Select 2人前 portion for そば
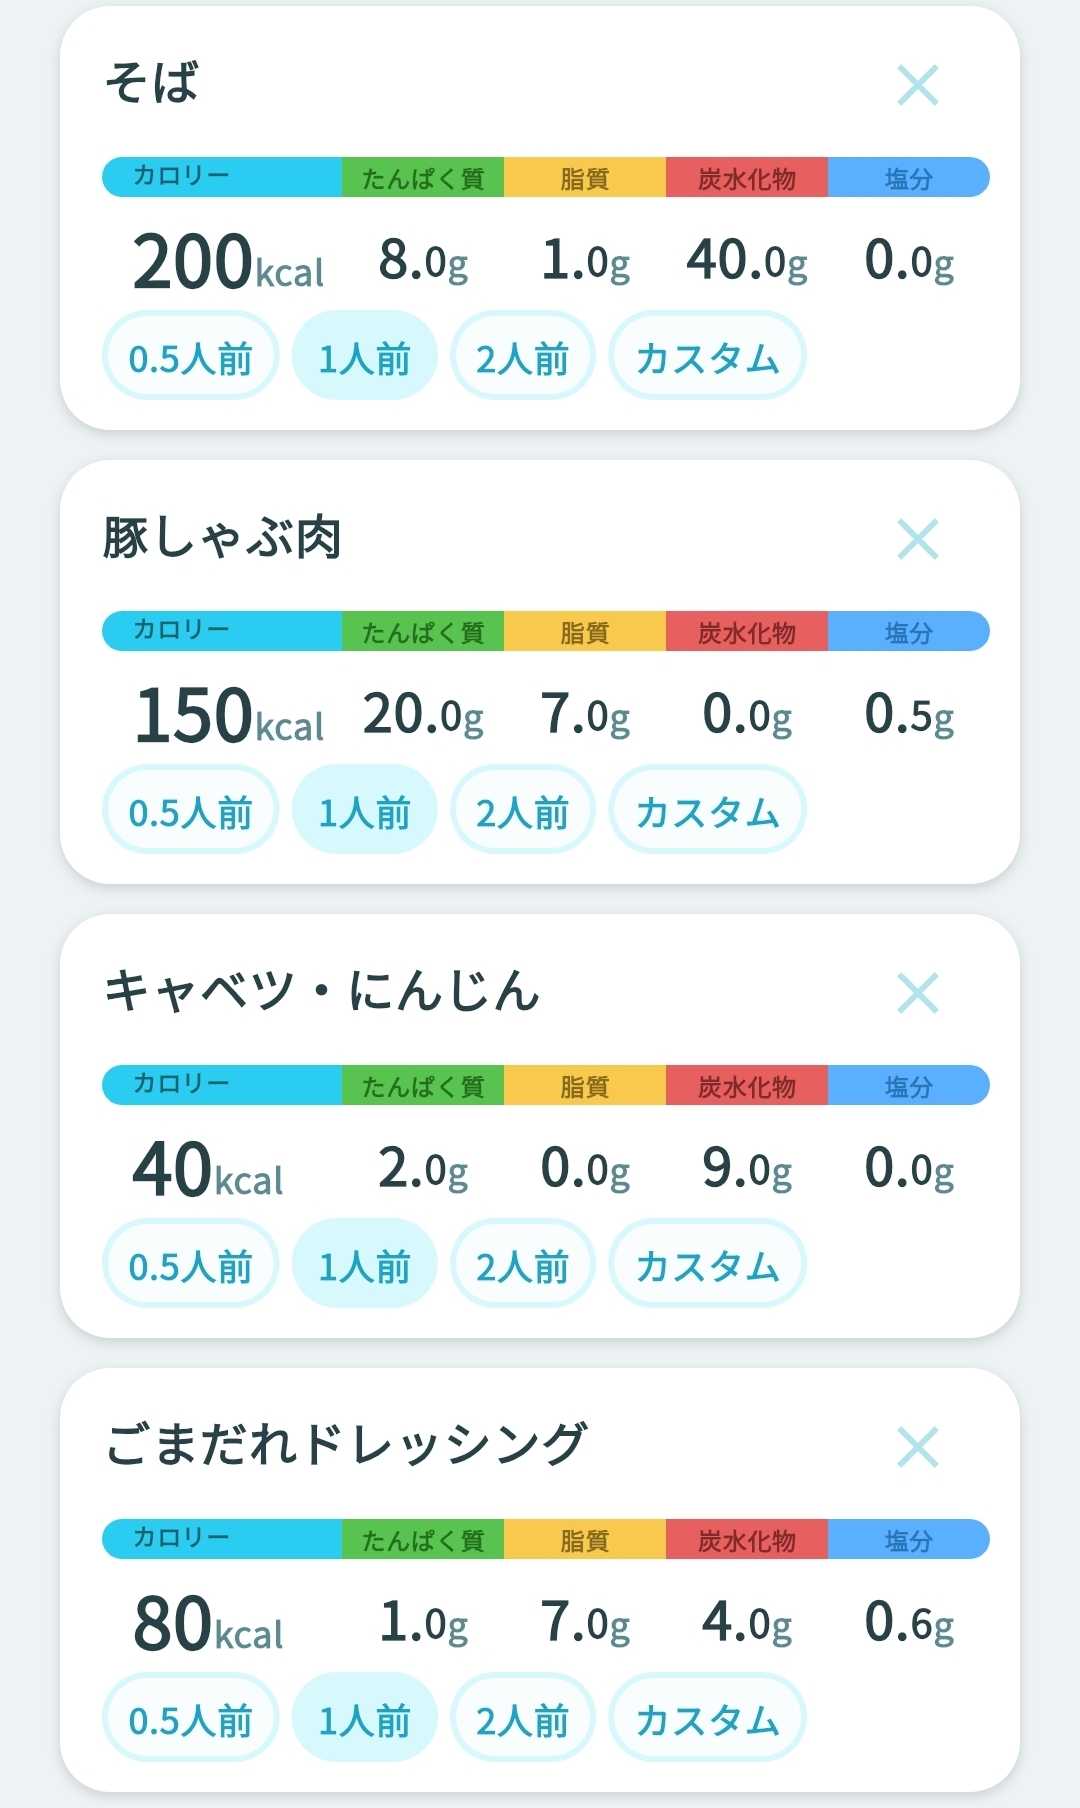This screenshot has height=1808, width=1080. click(x=522, y=356)
